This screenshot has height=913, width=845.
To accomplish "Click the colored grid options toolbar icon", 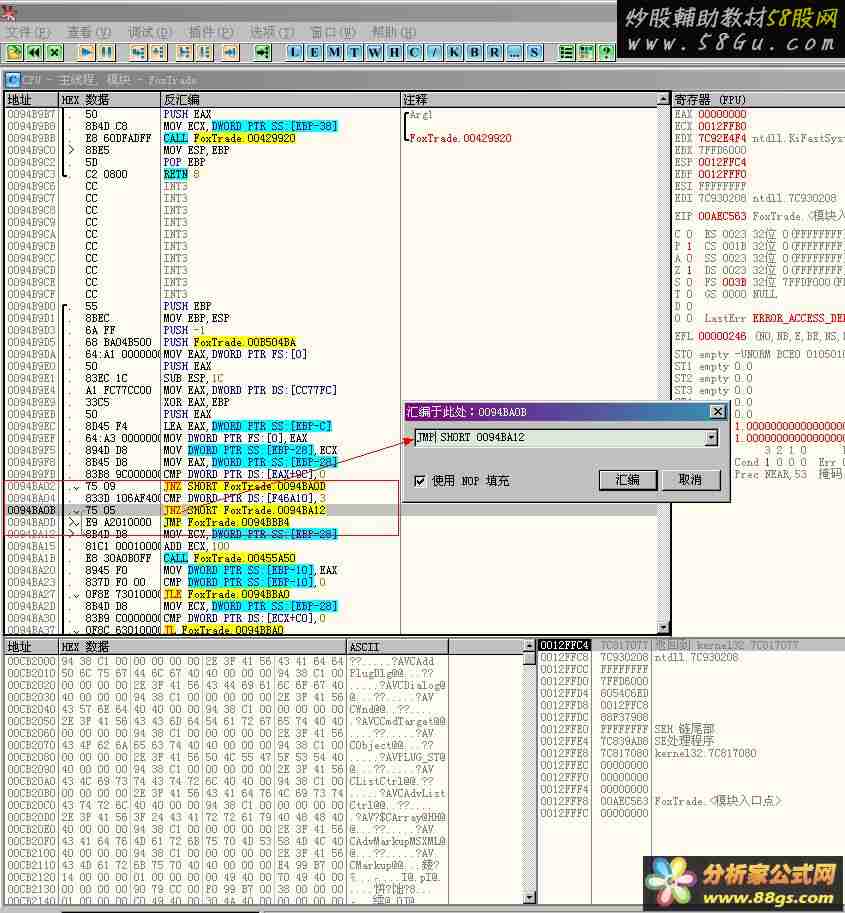I will click(x=586, y=52).
